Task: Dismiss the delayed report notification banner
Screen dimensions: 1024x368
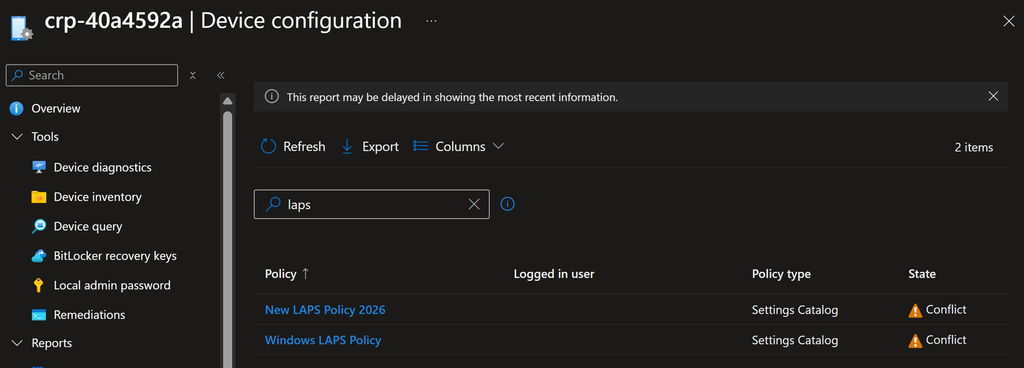Action: [x=993, y=97]
